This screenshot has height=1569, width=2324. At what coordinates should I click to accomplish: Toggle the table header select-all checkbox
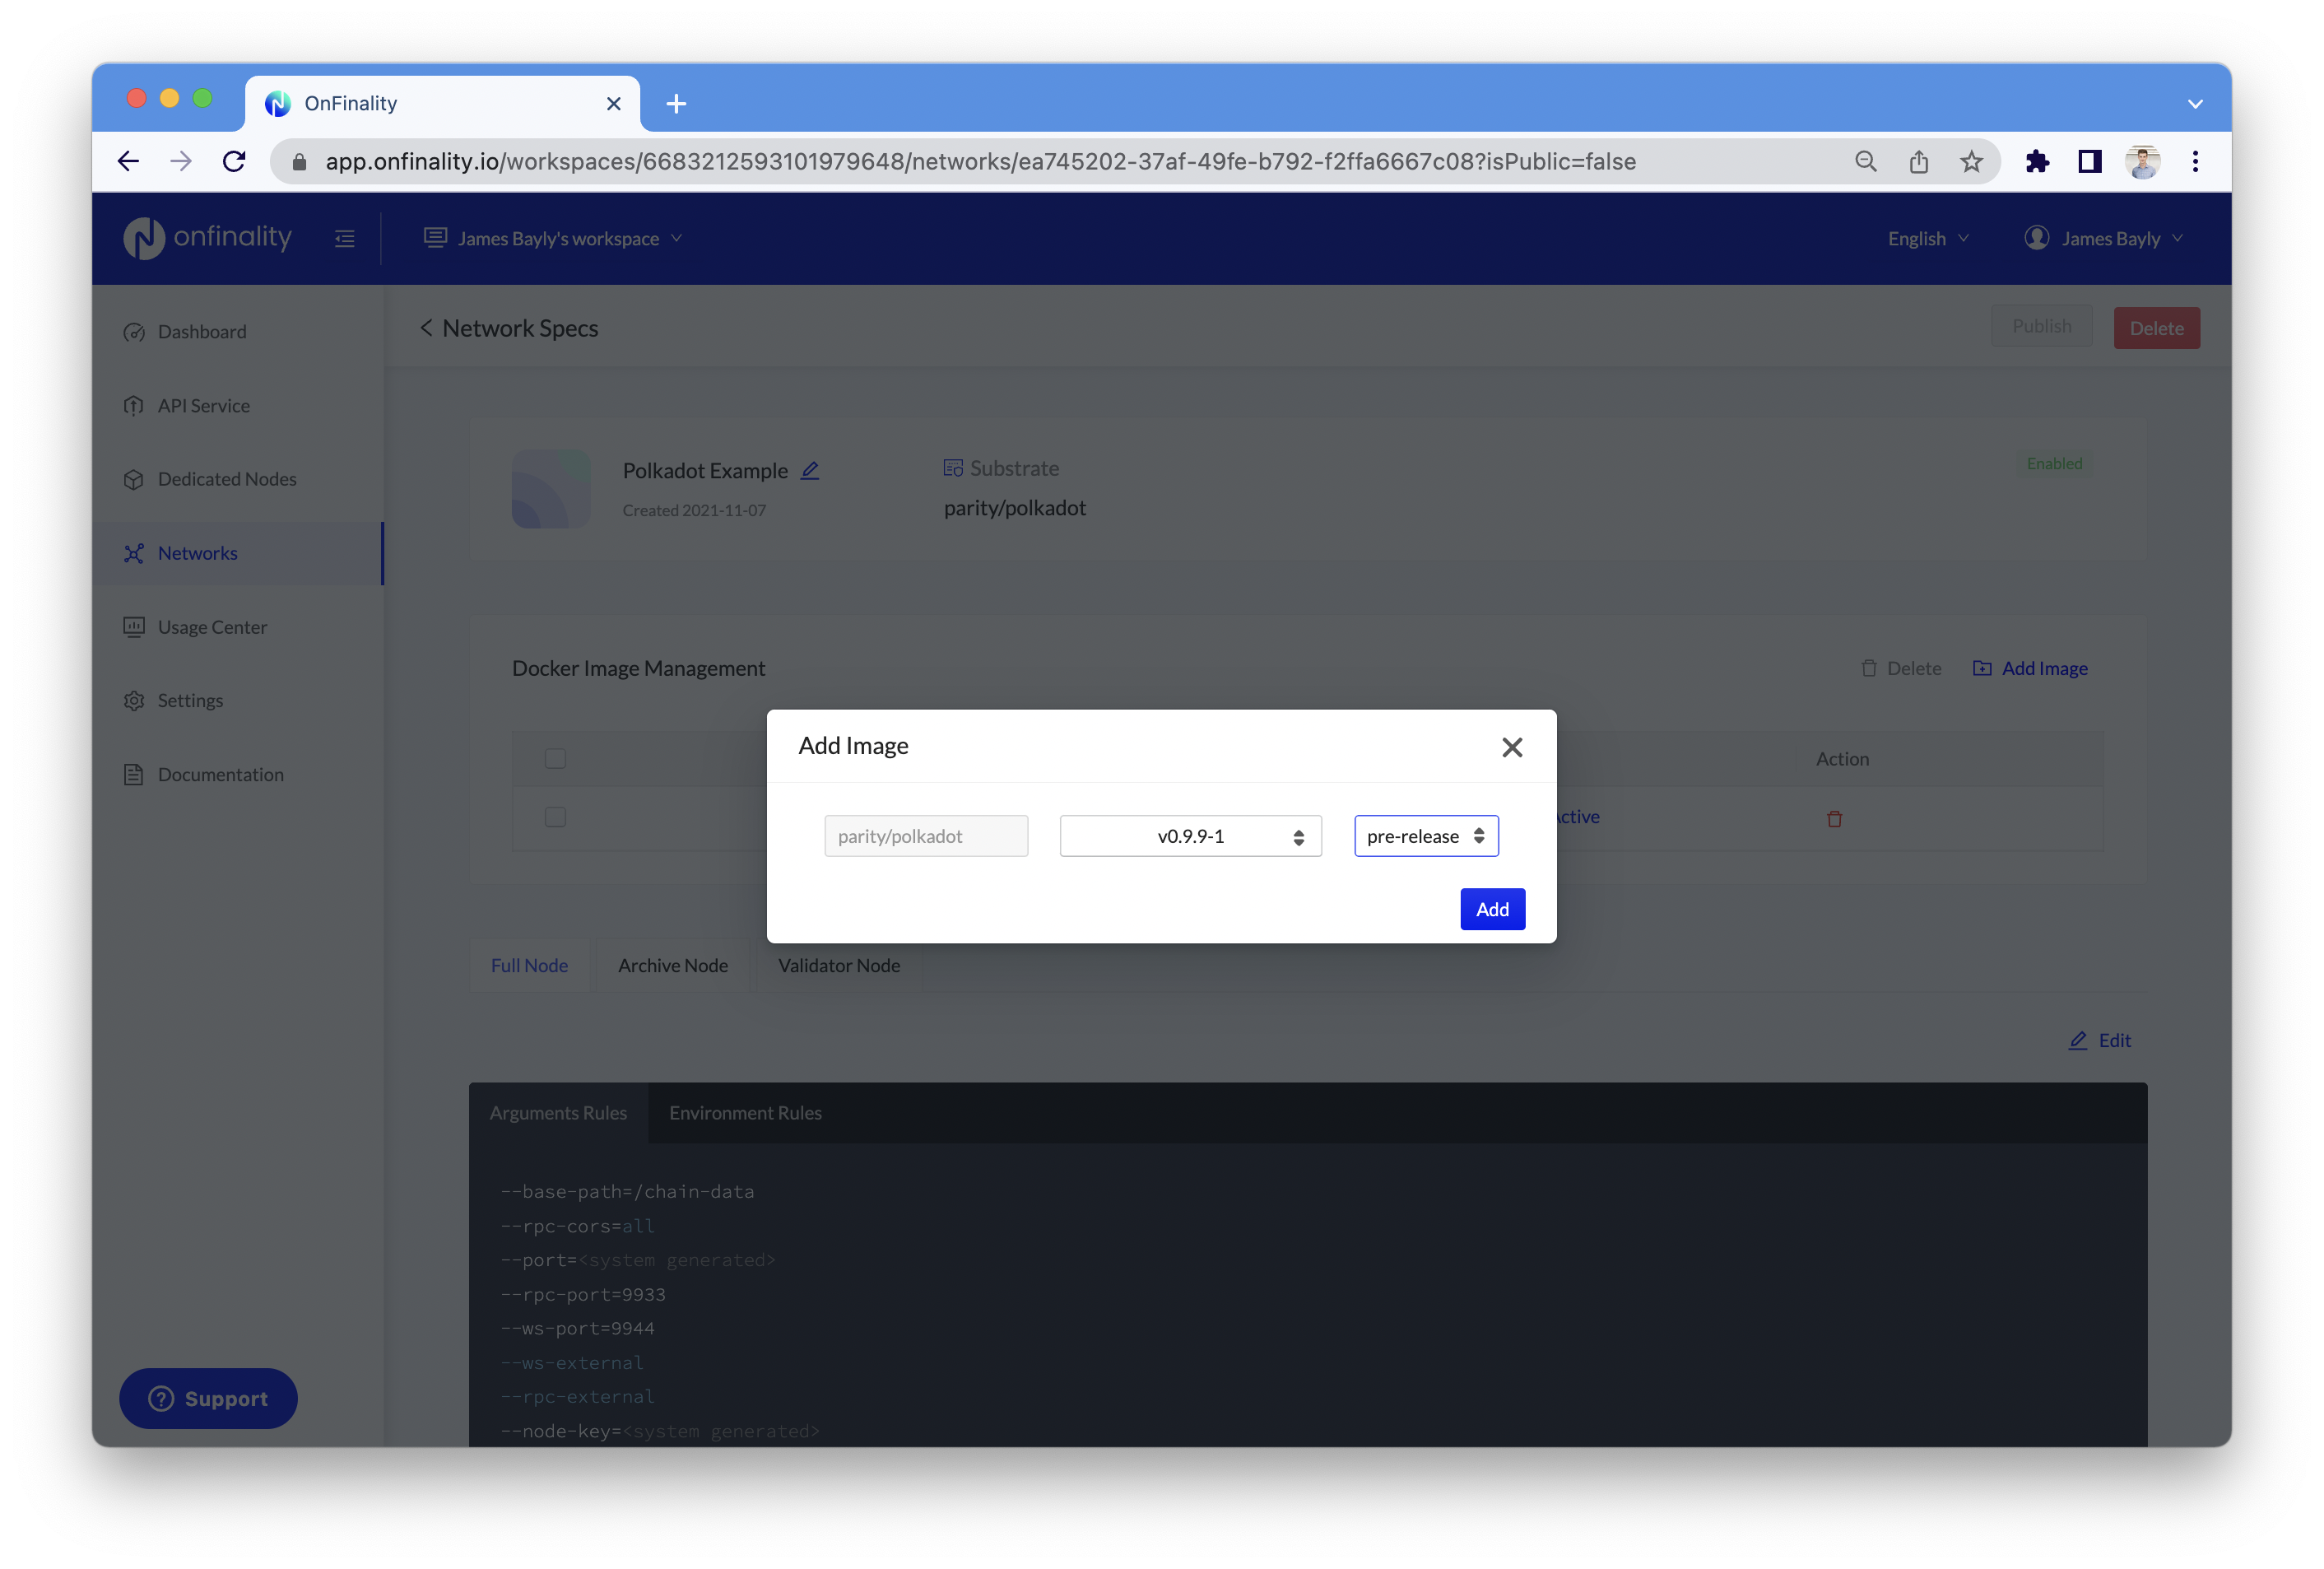point(555,759)
